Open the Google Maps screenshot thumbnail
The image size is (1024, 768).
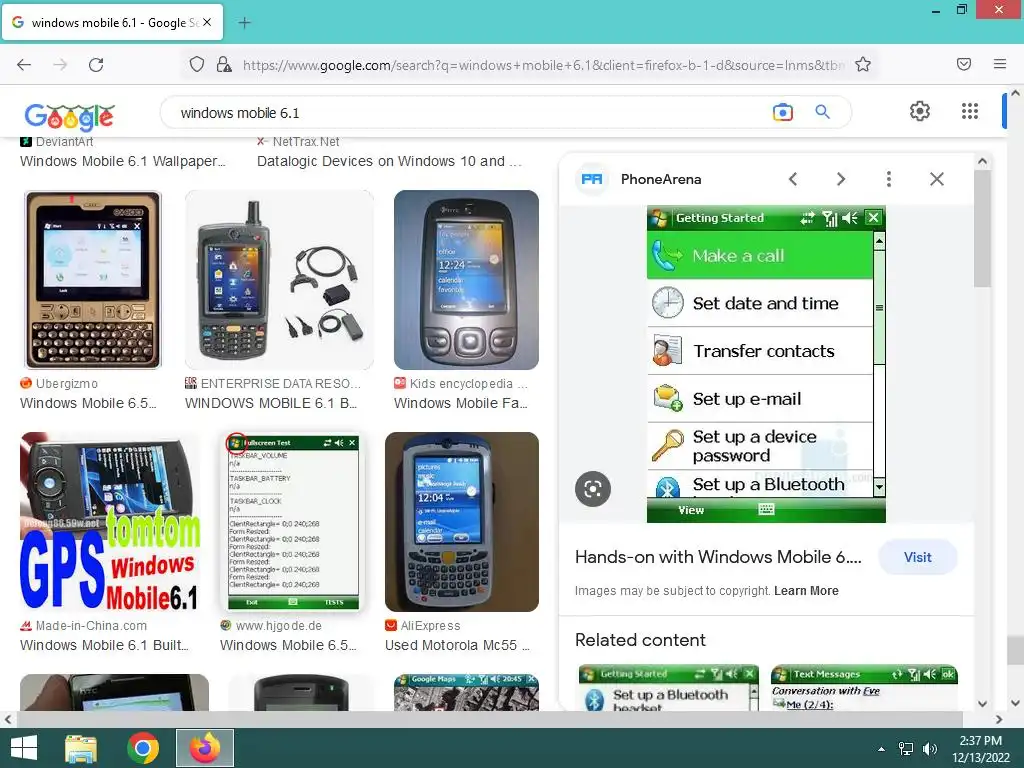coord(466,692)
